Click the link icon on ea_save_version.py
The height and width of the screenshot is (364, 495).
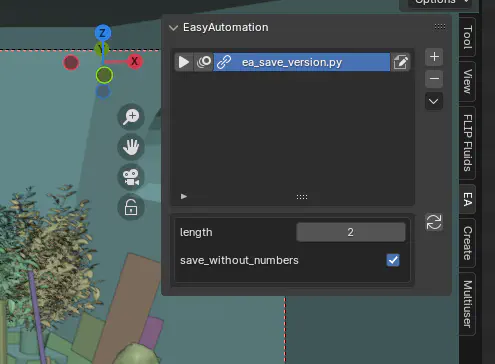(224, 62)
